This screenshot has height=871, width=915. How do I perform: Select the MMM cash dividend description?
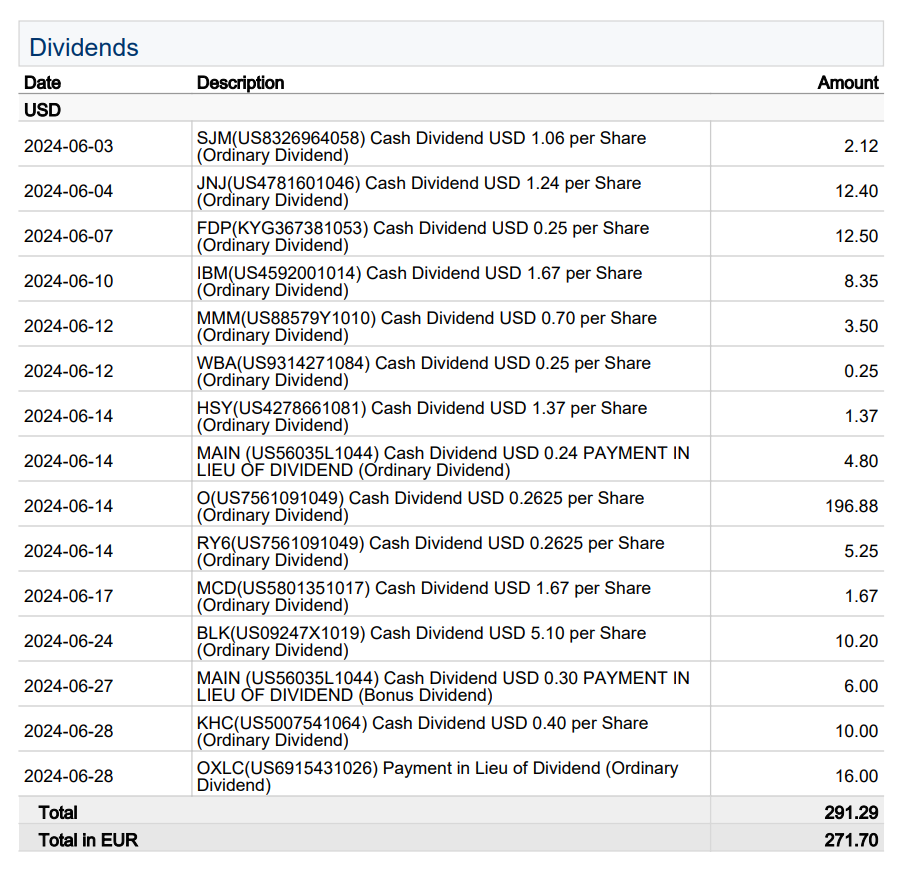[x=426, y=326]
